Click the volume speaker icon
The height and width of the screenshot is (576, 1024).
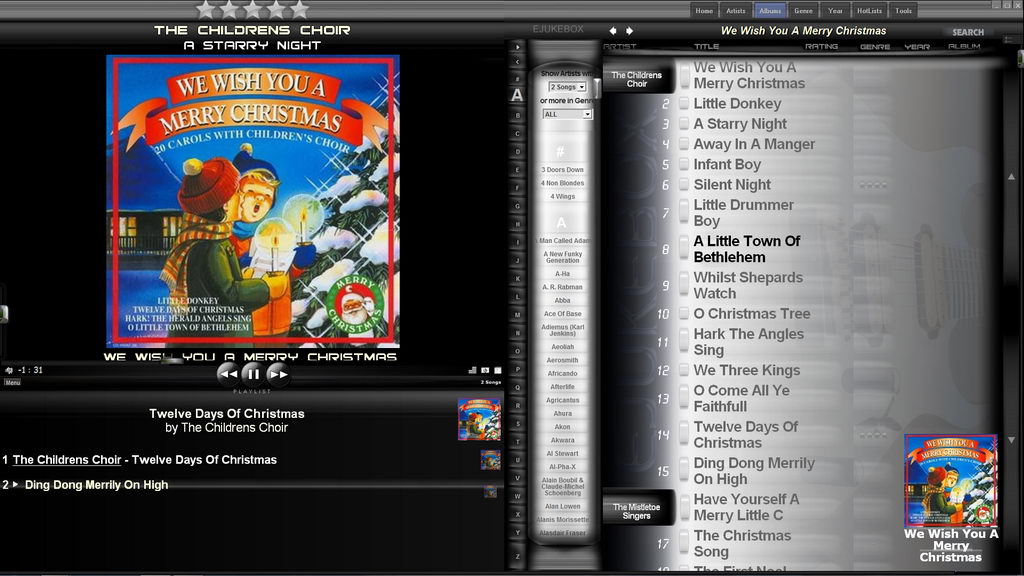(8, 370)
